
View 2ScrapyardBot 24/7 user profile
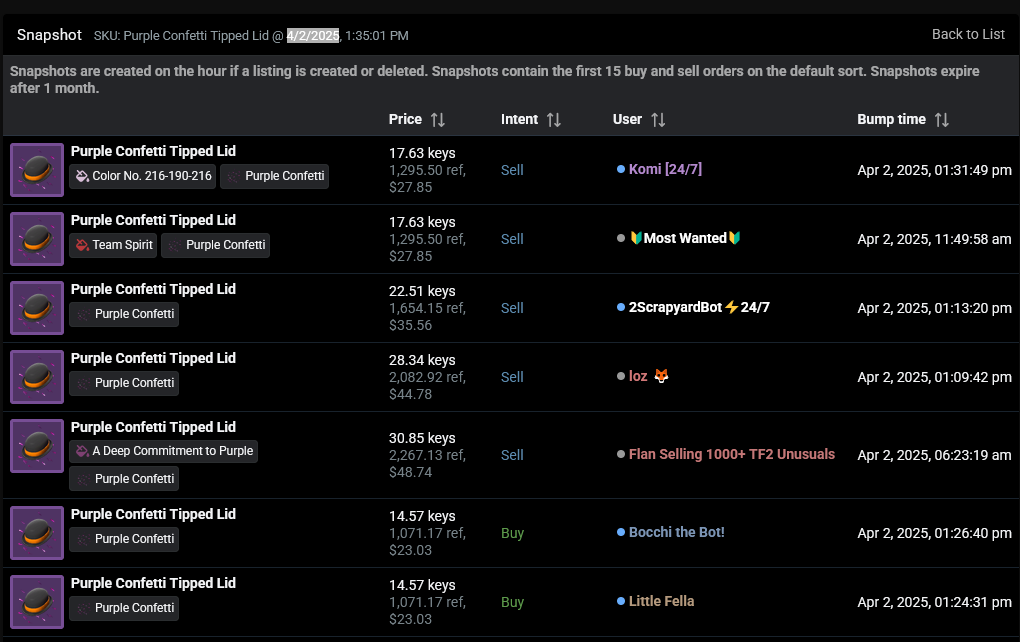pyautogui.click(x=699, y=308)
